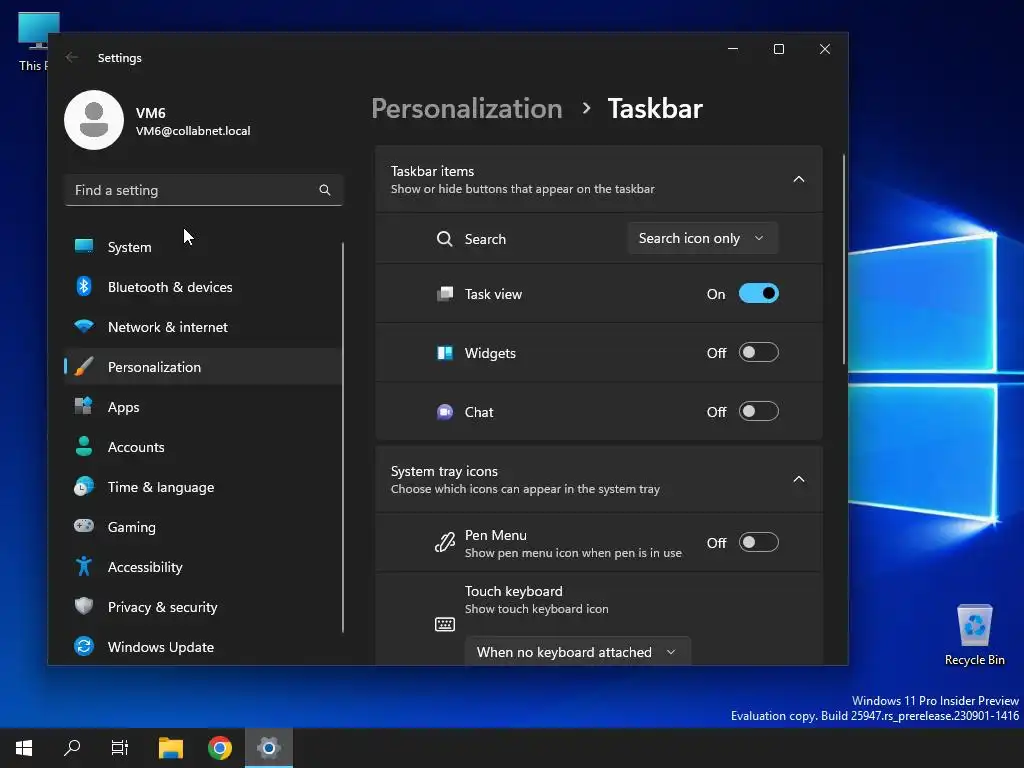1024x768 pixels.
Task: Click the Windows Update sync icon
Action: [x=84, y=647]
